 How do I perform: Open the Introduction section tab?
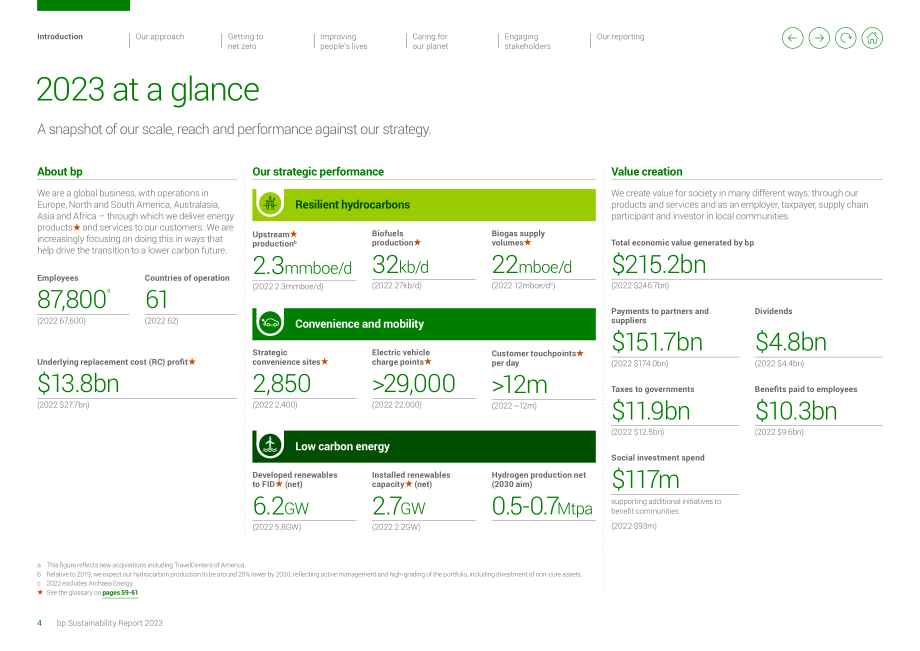(60, 36)
